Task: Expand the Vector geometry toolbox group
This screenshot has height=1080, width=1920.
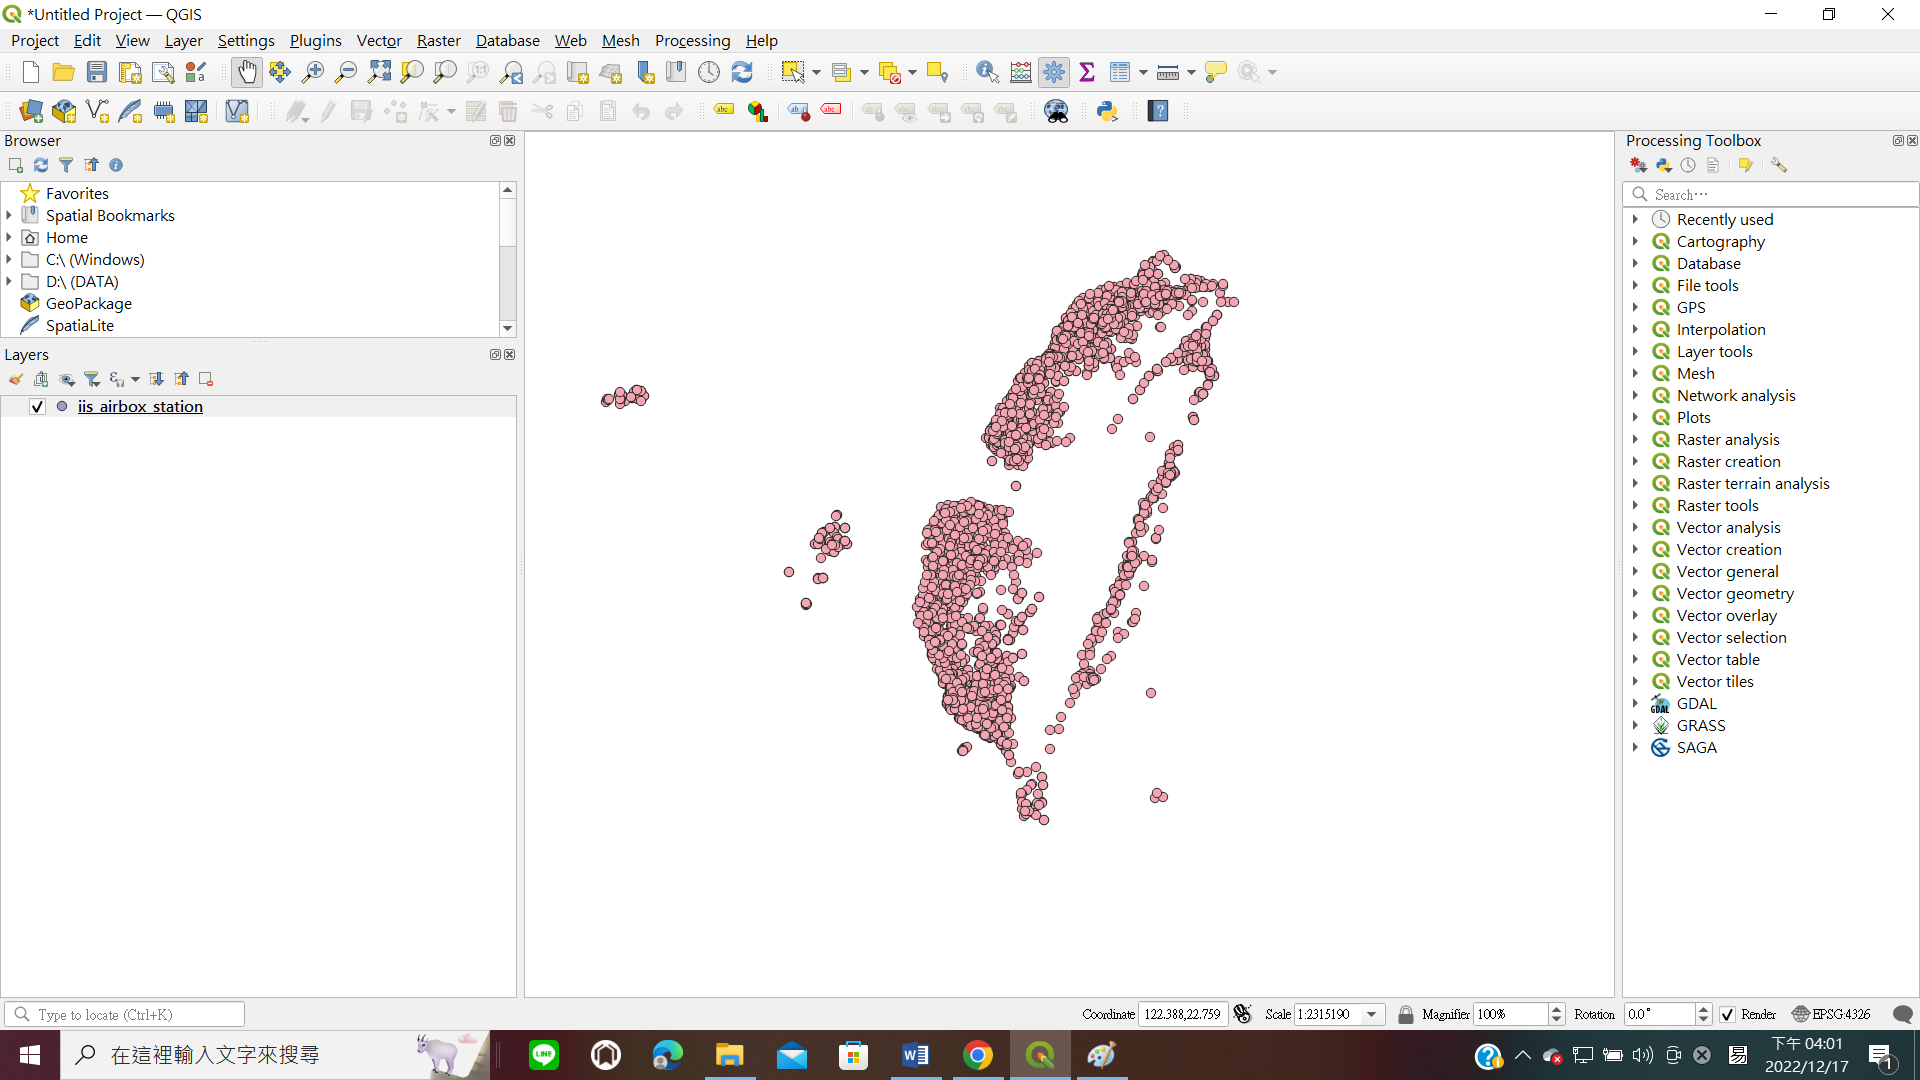Action: pyautogui.click(x=1636, y=594)
